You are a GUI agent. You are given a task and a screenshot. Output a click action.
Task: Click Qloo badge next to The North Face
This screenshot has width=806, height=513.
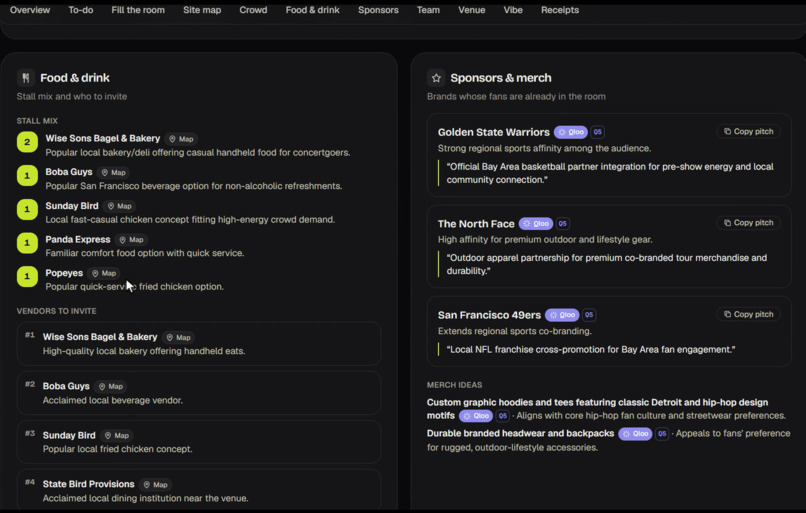pyautogui.click(x=536, y=224)
